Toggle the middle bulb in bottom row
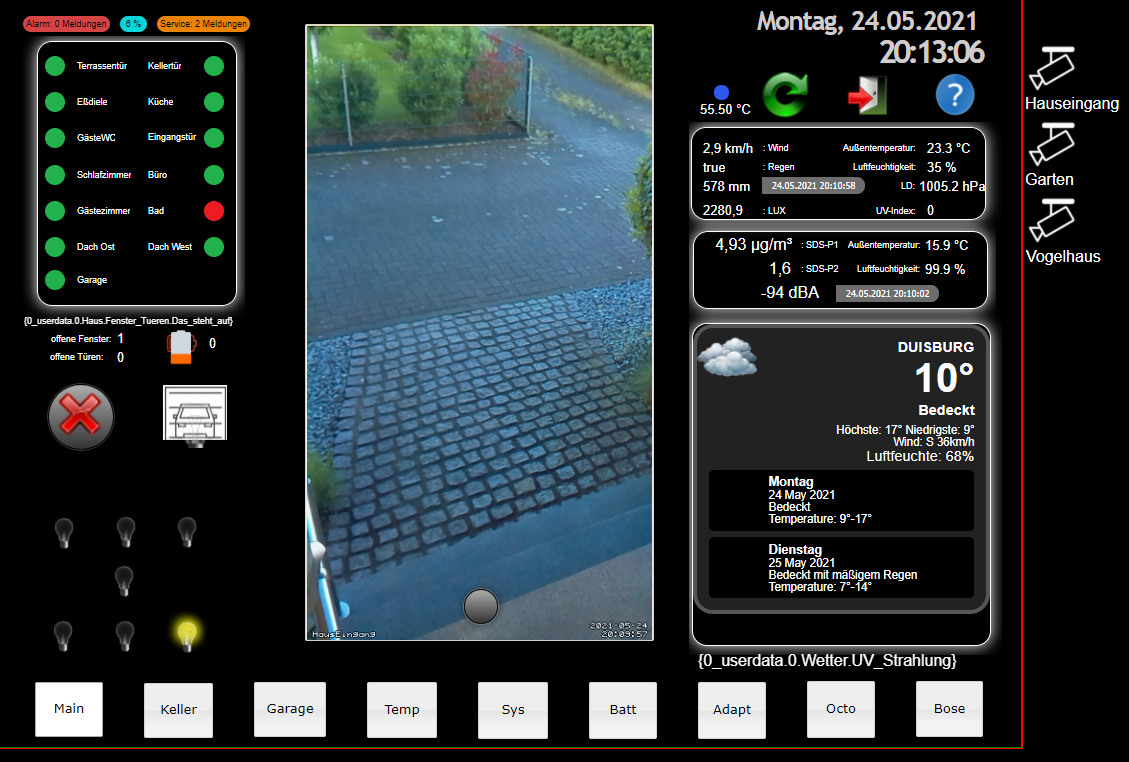Viewport: 1129px width, 762px height. (125, 636)
